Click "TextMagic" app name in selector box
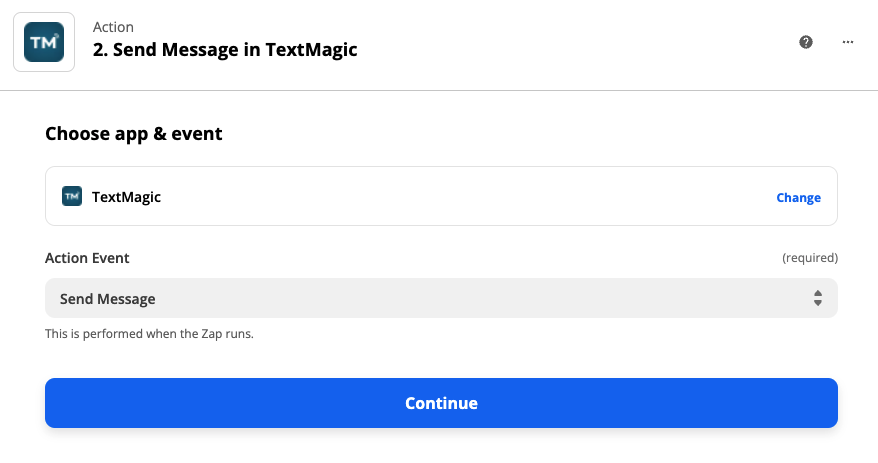The height and width of the screenshot is (463, 878). (126, 197)
